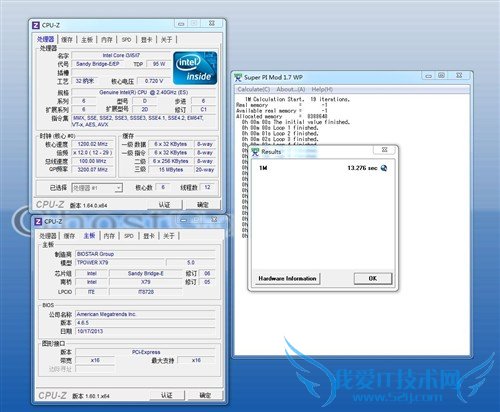
Task: Click the LPCIO field IT8728
Action: coord(146,292)
